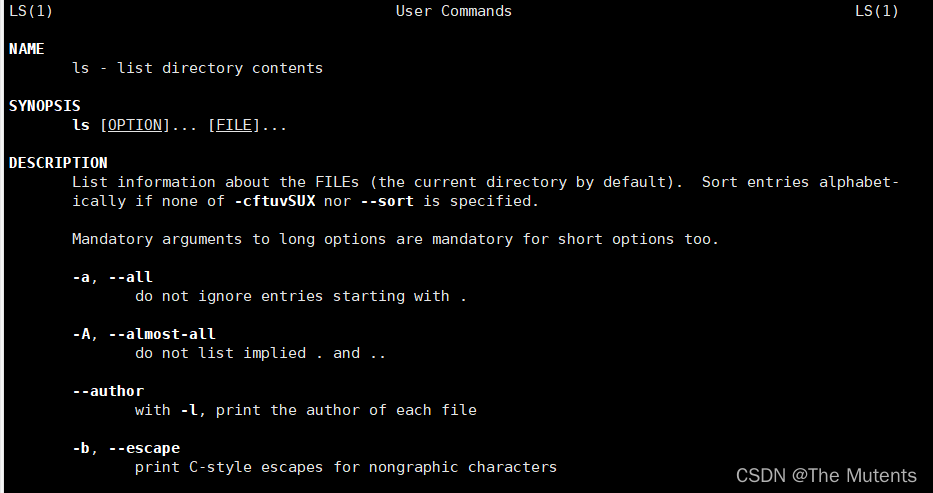Click the bold ls command in synopsis

(x=81, y=125)
